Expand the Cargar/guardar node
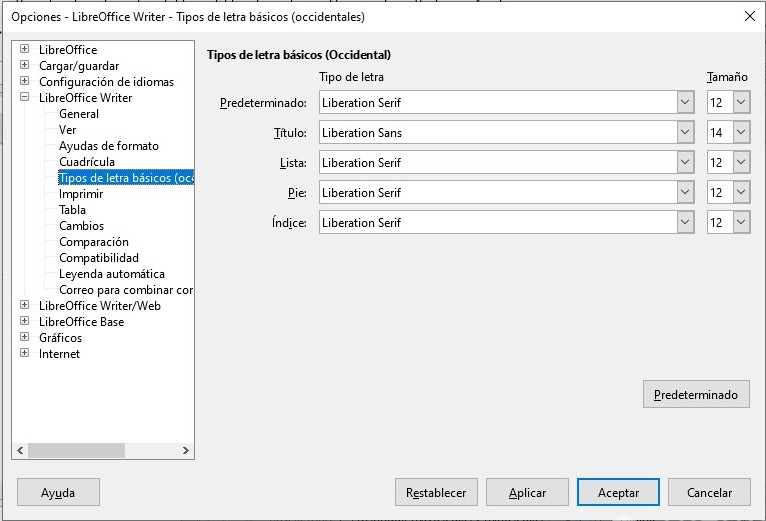The image size is (766, 521). click(24, 65)
